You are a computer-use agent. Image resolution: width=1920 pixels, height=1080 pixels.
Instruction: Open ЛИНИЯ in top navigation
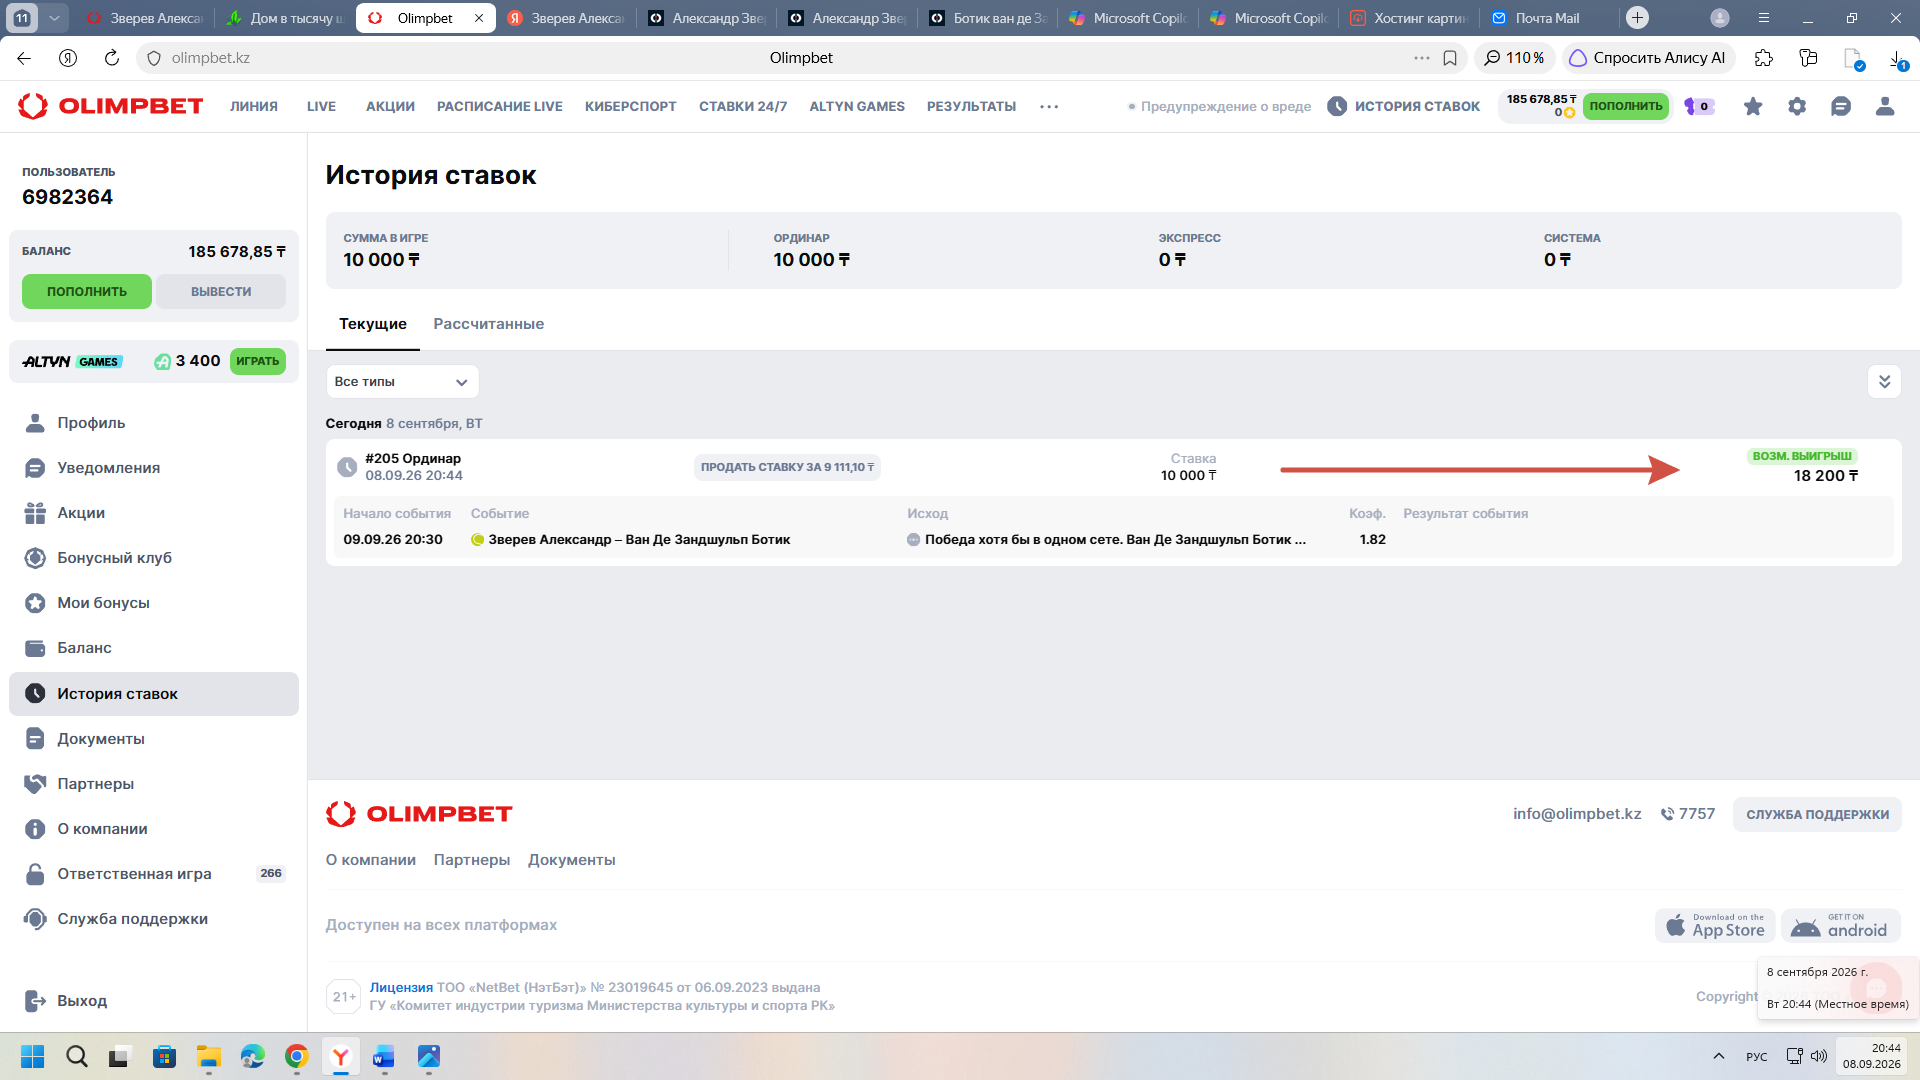(x=254, y=106)
